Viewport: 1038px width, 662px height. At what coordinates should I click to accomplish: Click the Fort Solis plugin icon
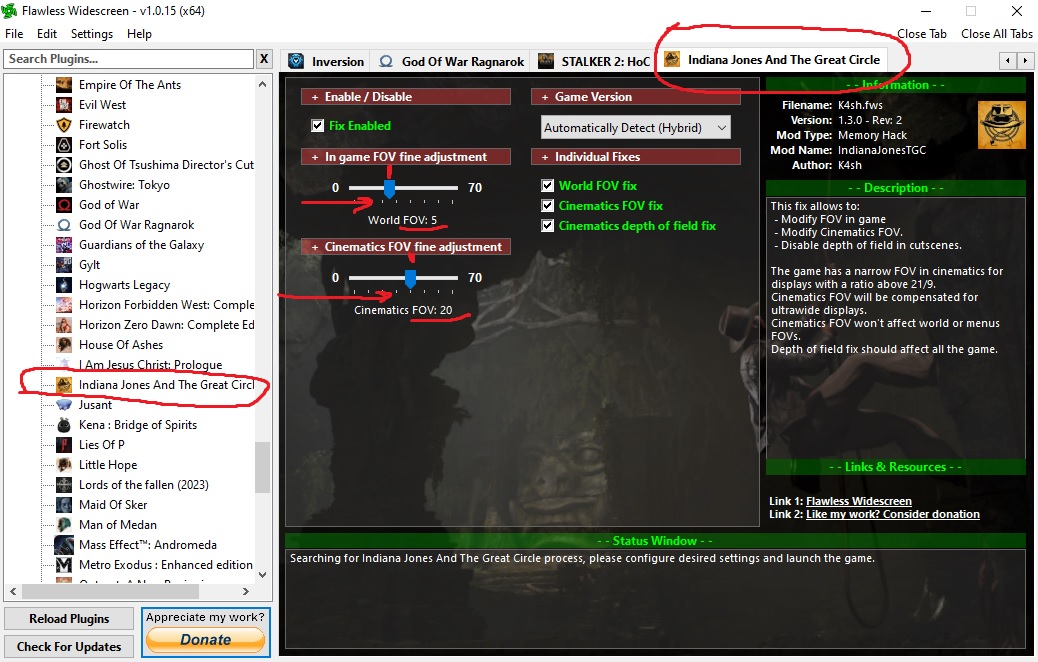tap(64, 144)
